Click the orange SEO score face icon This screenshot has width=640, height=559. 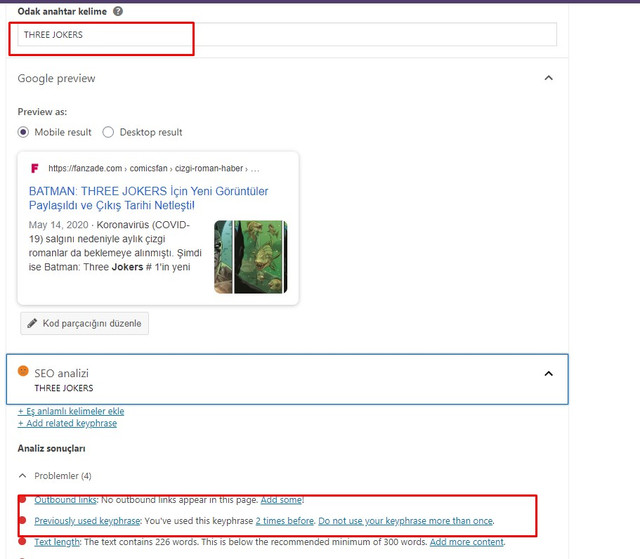tap(23, 371)
